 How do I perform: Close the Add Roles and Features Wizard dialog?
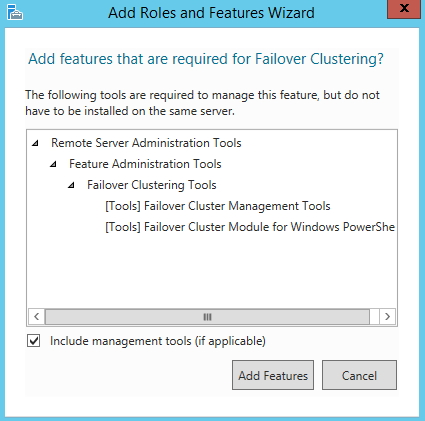404,9
